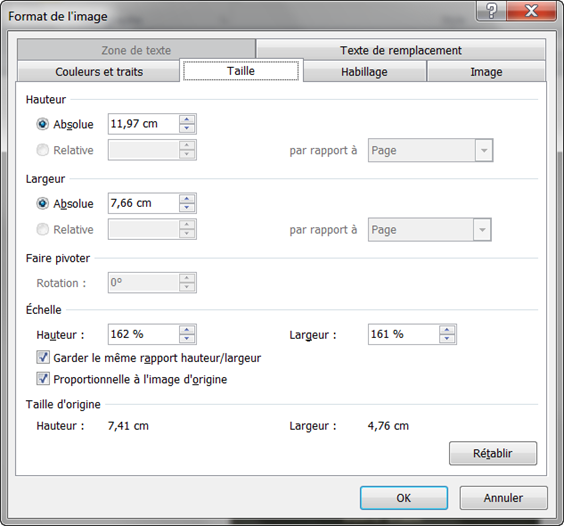The height and width of the screenshot is (526, 564).
Task: Increase scale Hauteur percentage spinner
Action: [187, 330]
